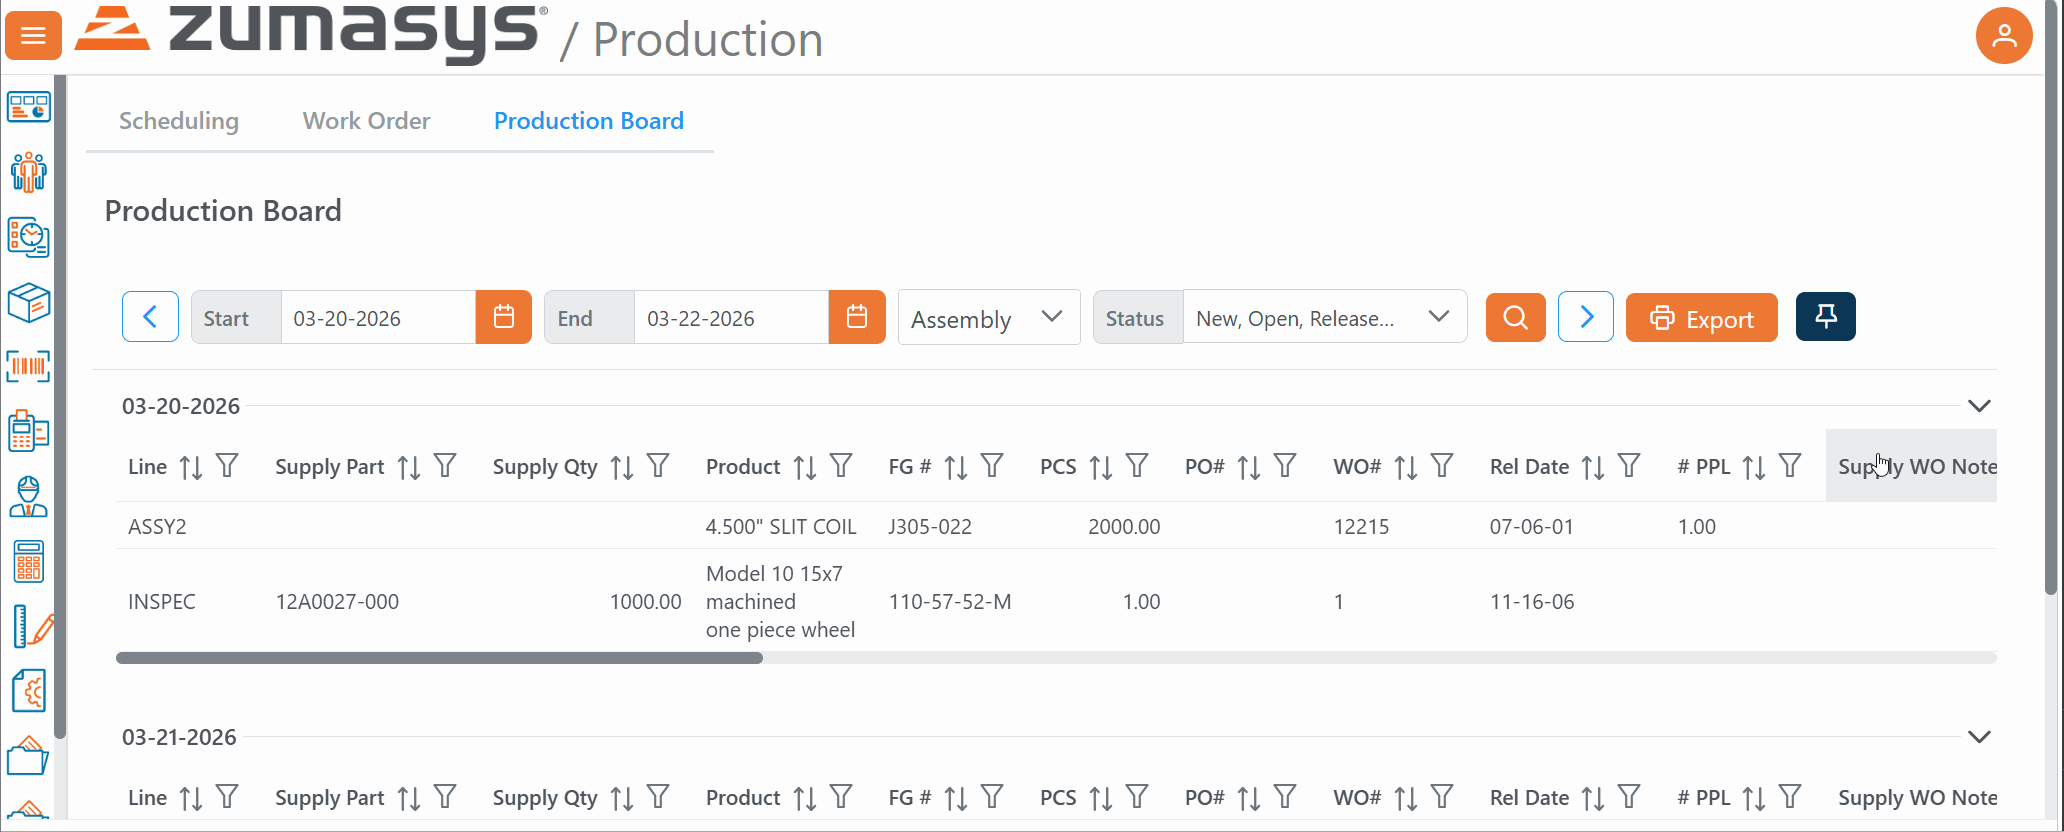2064x832 pixels.
Task: Click the Start date input field
Action: 378,318
